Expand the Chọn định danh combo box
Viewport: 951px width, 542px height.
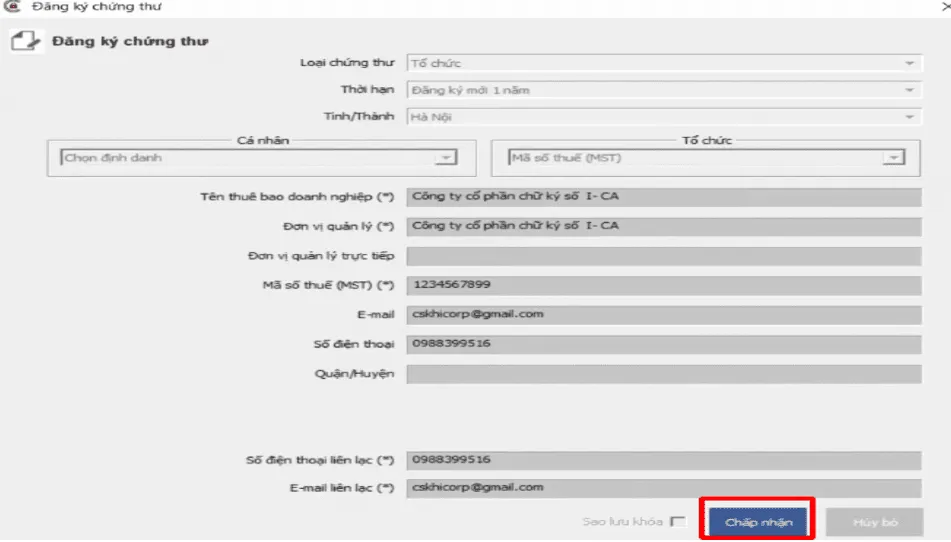pyautogui.click(x=258, y=158)
